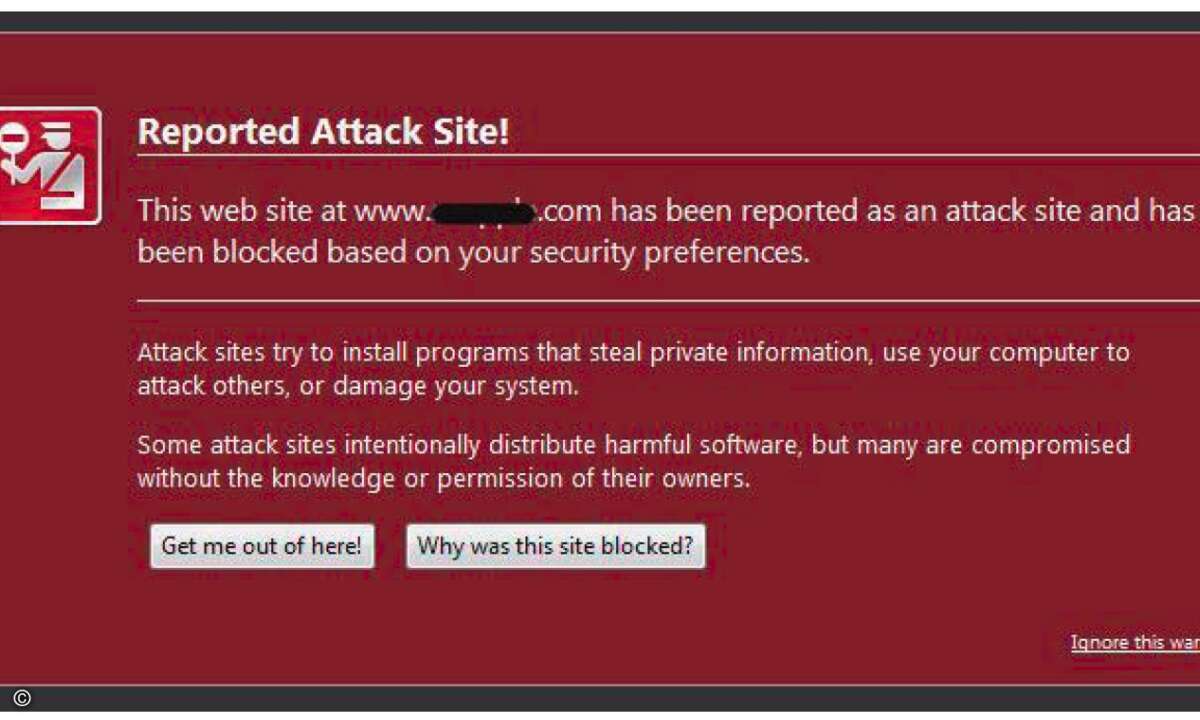Click the dark bar at the top
The image size is (1200, 720).
pos(600,22)
